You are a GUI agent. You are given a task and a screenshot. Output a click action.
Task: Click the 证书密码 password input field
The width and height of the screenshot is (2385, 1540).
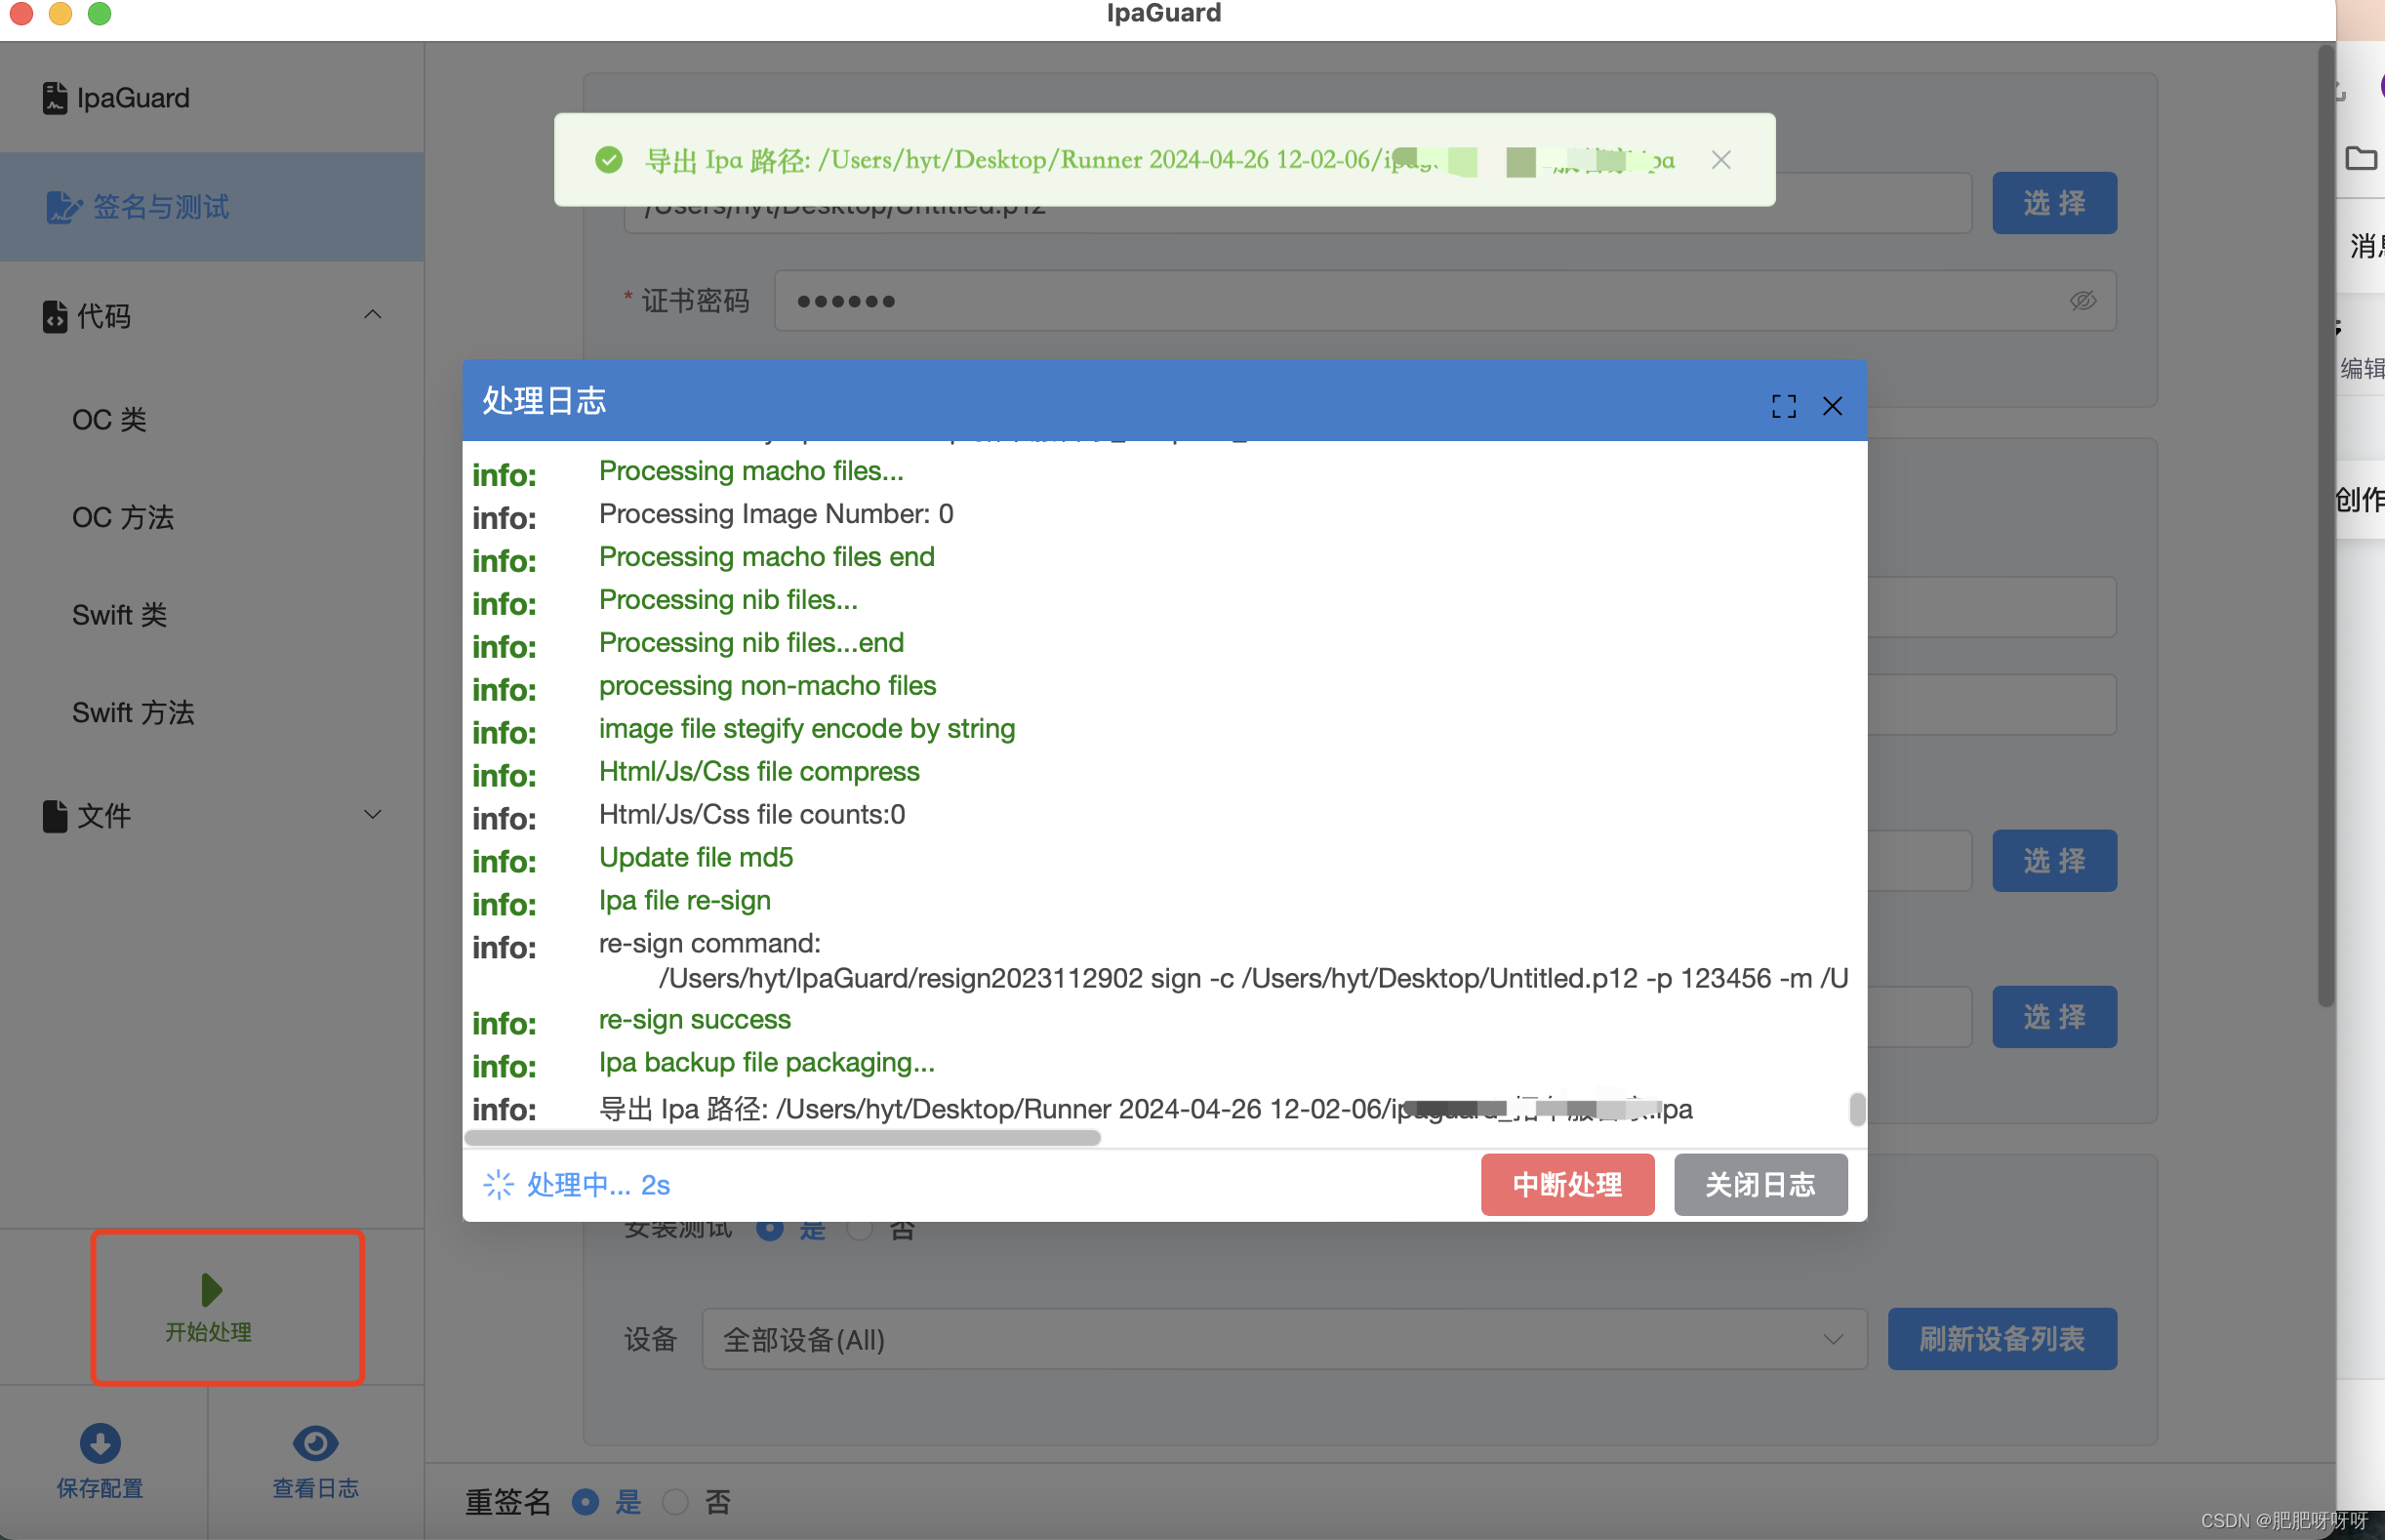[x=1444, y=301]
